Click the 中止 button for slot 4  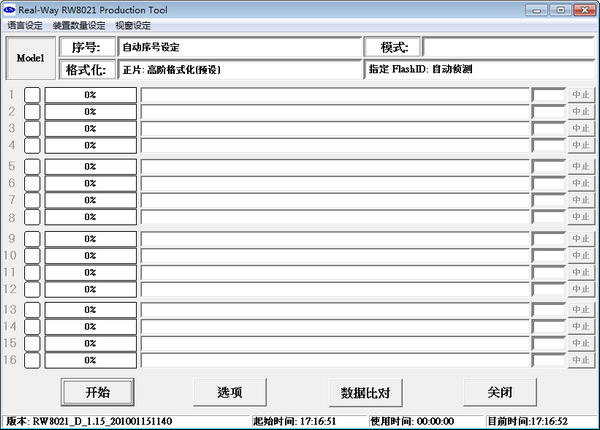tap(581, 145)
